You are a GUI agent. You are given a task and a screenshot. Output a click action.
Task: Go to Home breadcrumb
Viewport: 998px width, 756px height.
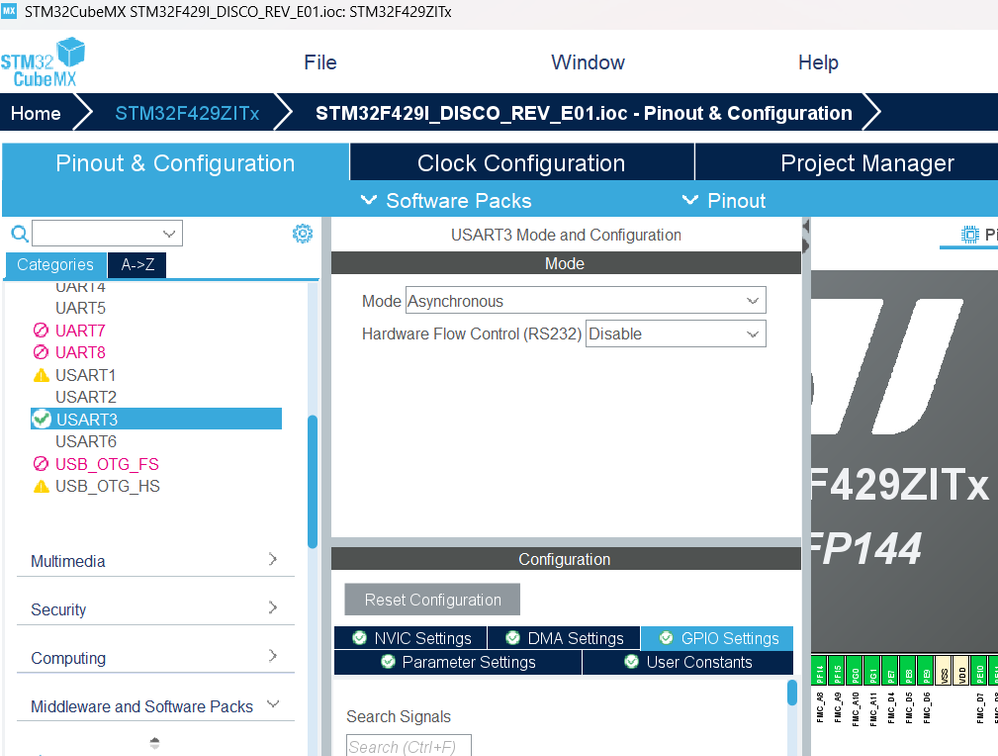36,113
